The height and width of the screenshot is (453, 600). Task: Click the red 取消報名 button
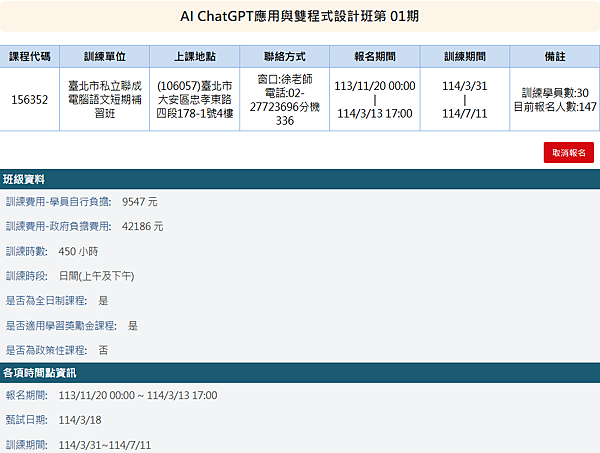pyautogui.click(x=569, y=152)
